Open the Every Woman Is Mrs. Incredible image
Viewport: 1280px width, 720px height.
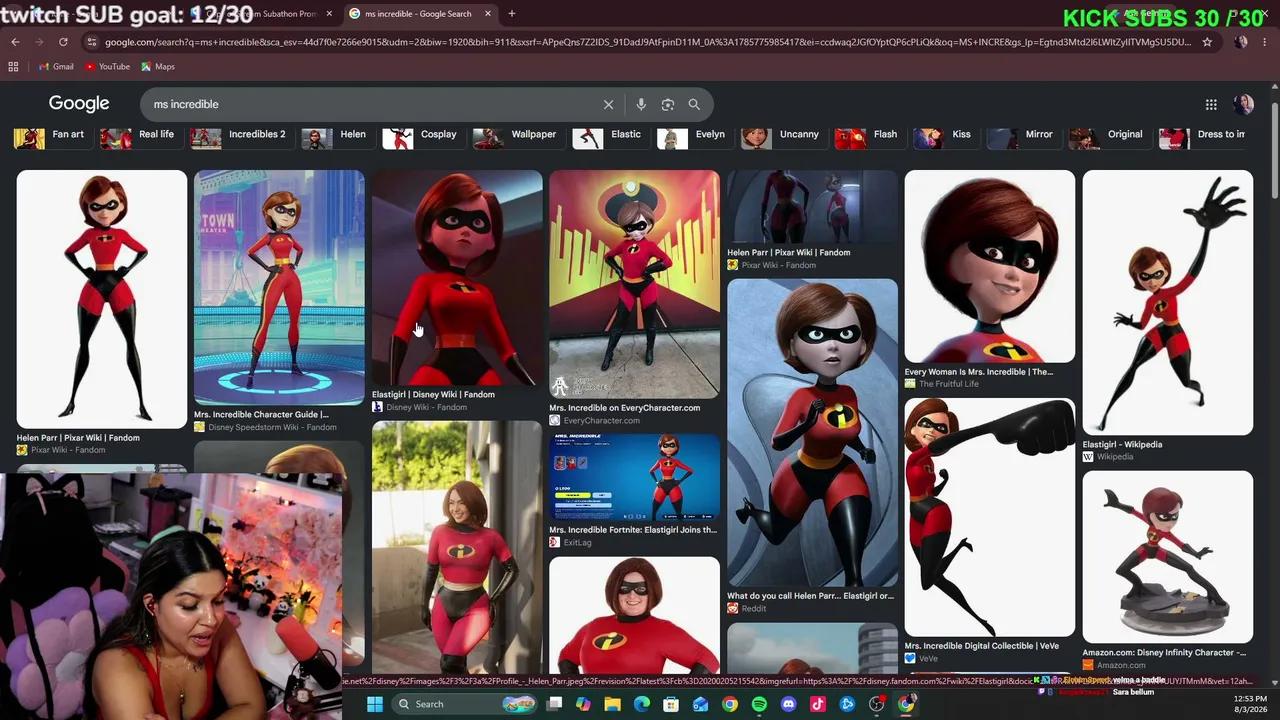pos(990,266)
